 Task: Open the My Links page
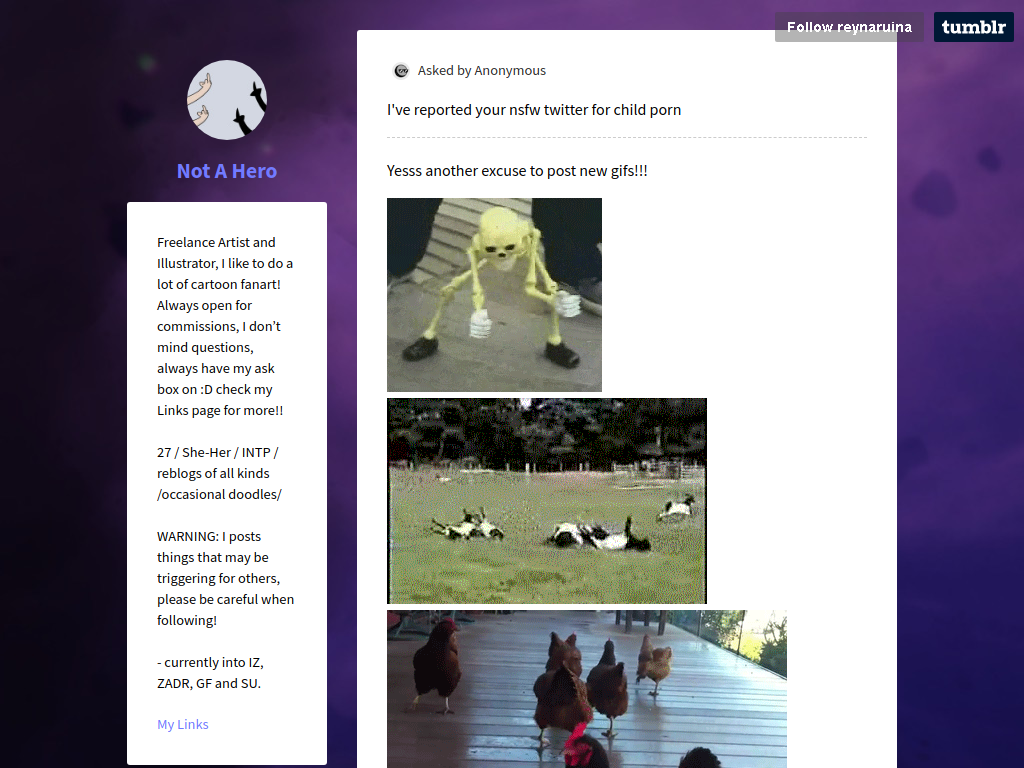183,724
